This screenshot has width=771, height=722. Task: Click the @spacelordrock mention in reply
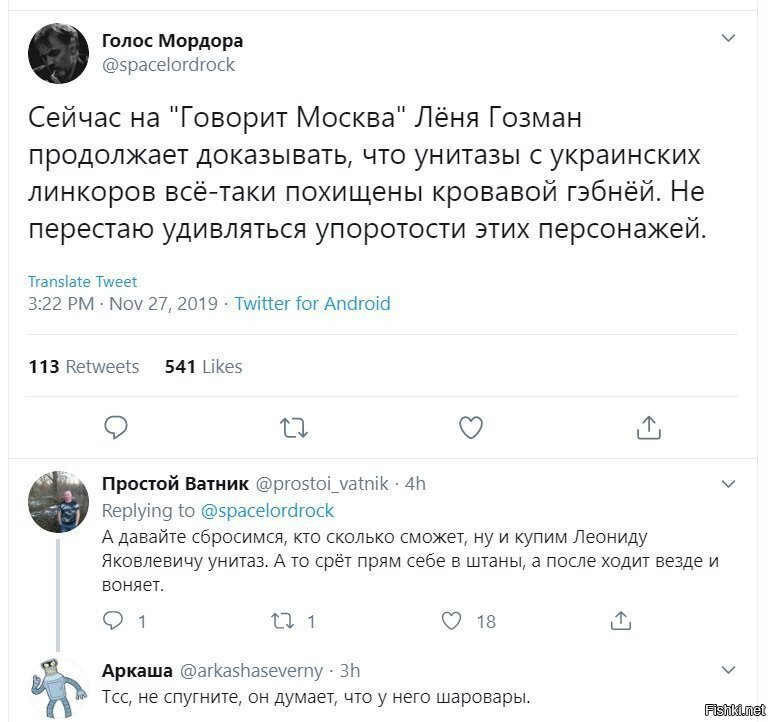coord(267,511)
